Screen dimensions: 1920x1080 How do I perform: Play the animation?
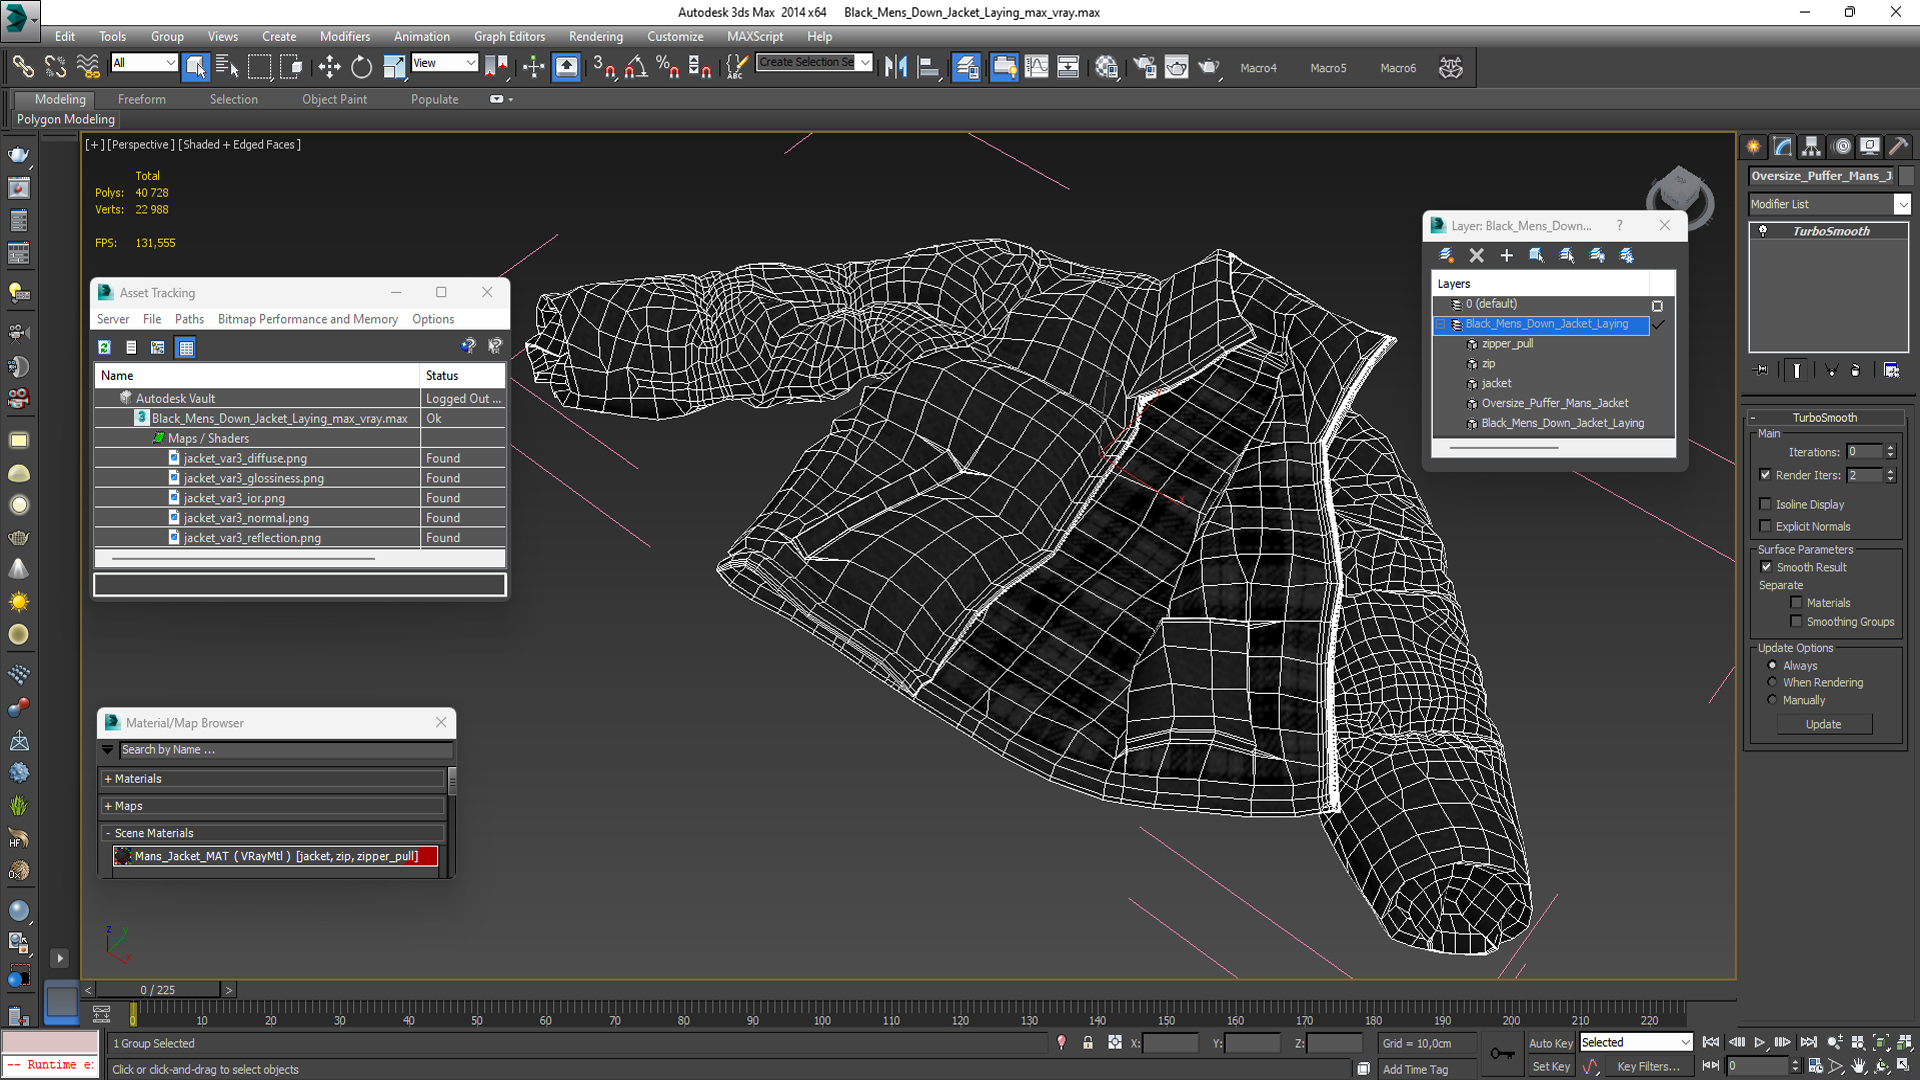1760,1042
